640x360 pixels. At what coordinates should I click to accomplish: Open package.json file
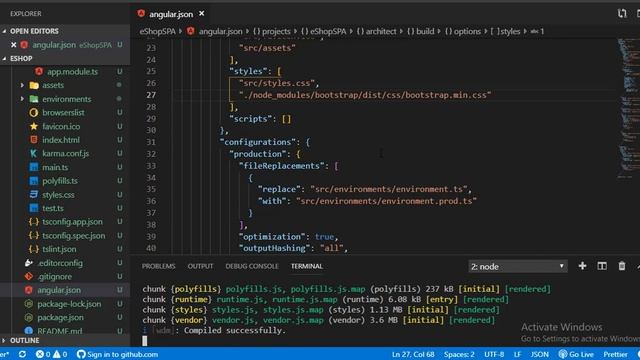click(60, 317)
